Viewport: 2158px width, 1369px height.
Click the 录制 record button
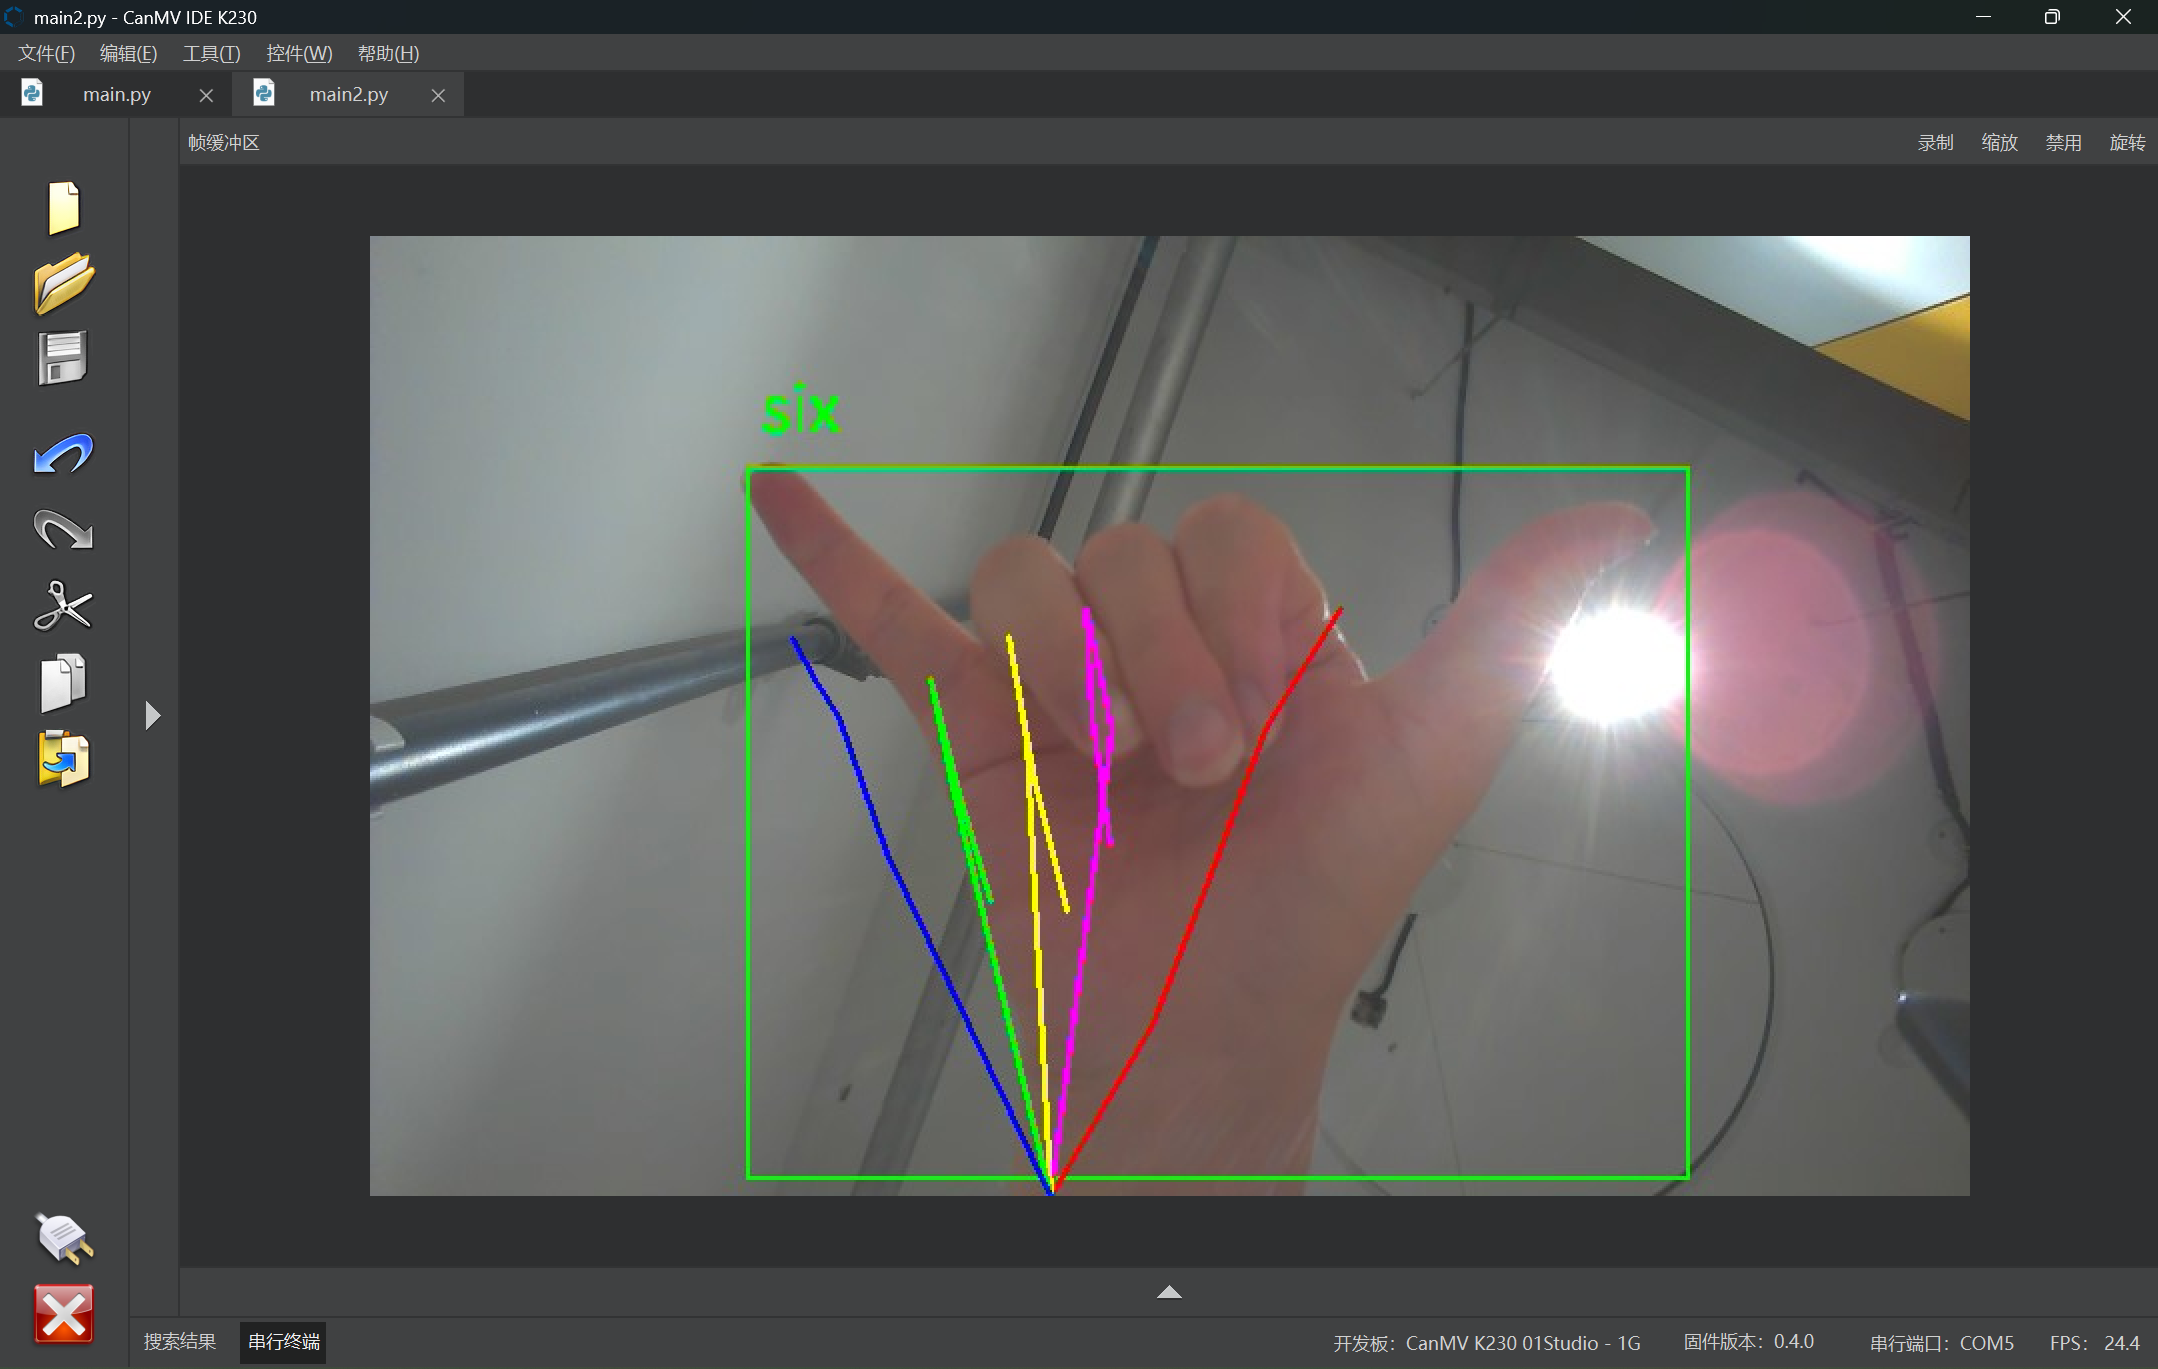(x=1935, y=142)
